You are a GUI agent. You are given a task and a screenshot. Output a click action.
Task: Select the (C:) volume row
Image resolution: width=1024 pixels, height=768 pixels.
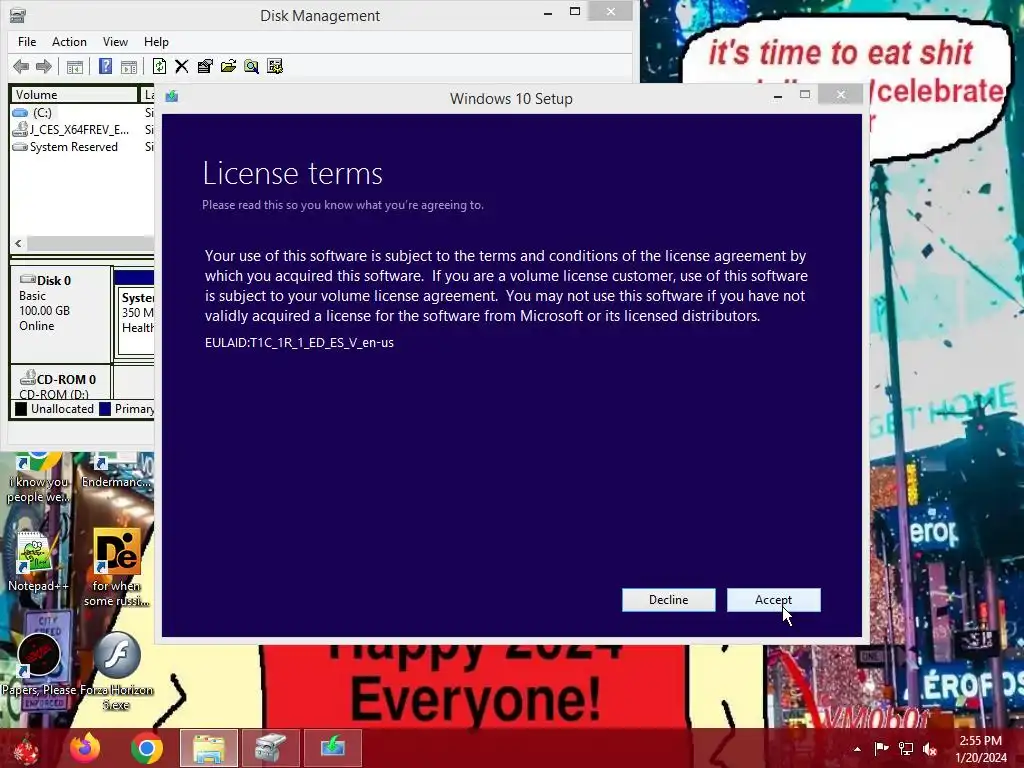coord(82,112)
